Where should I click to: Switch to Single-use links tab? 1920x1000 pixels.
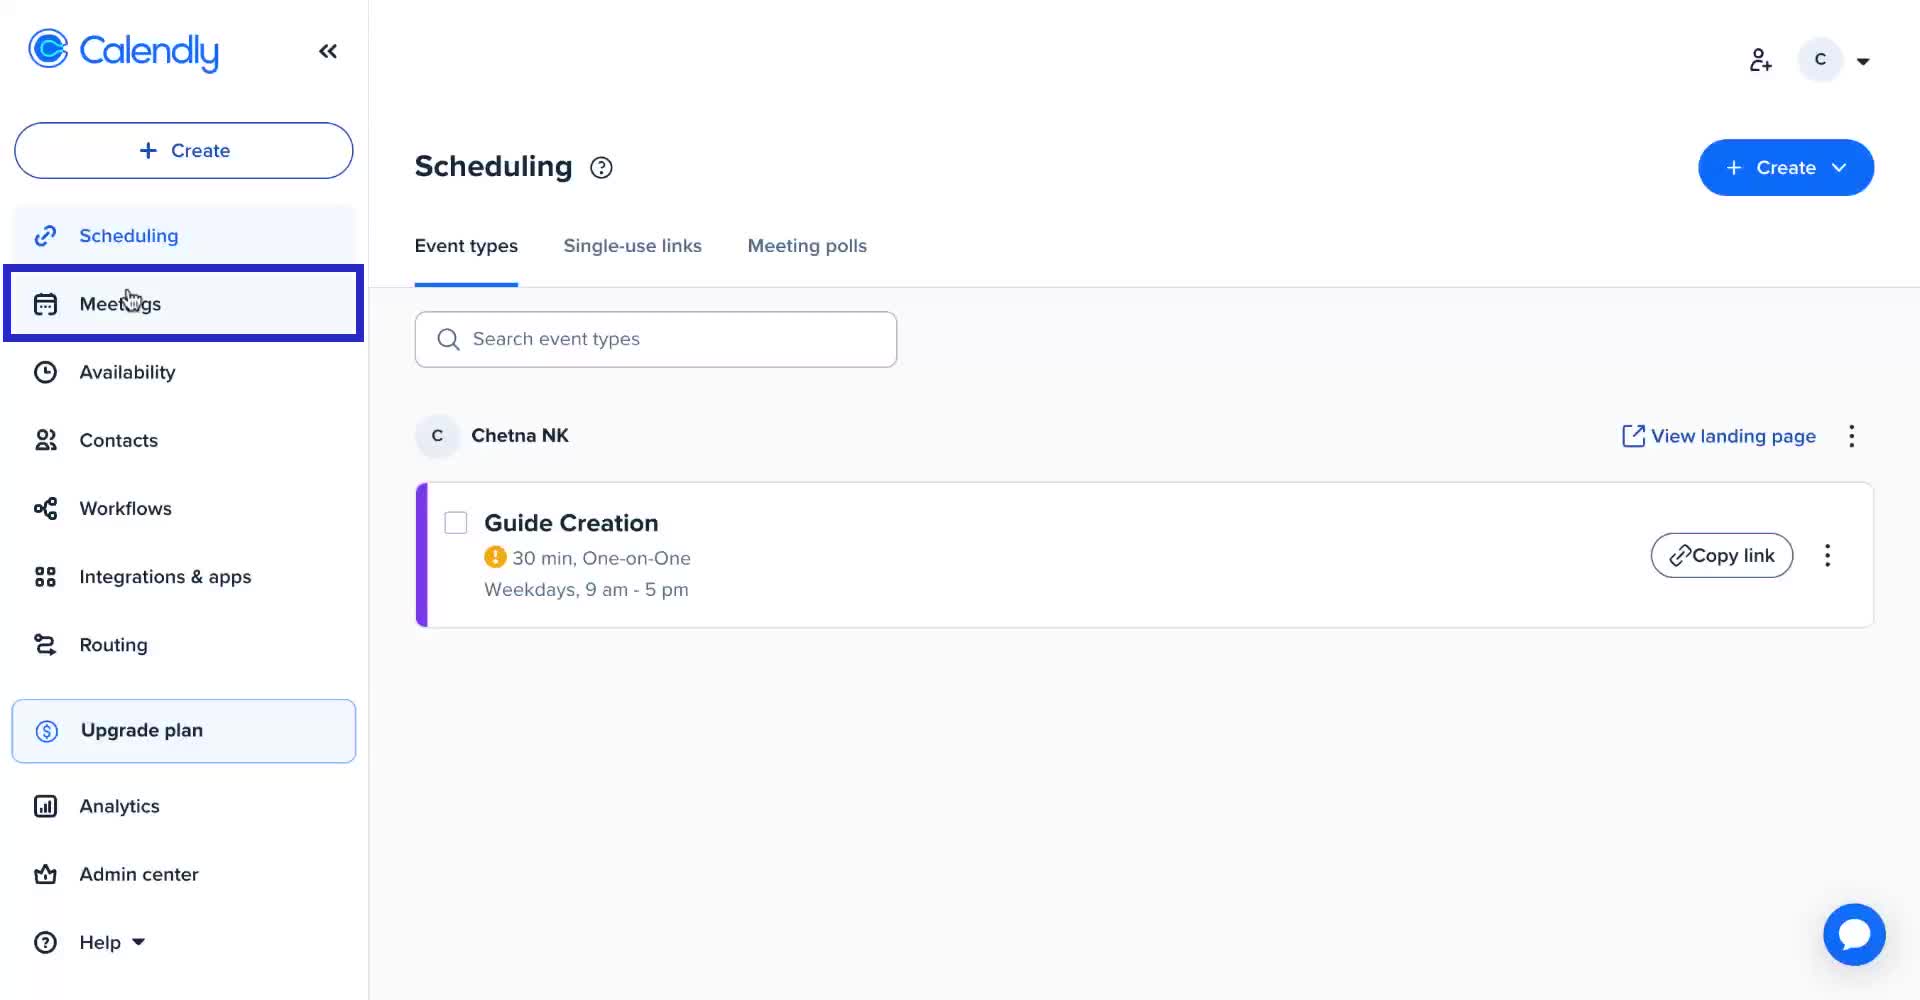[x=632, y=246]
